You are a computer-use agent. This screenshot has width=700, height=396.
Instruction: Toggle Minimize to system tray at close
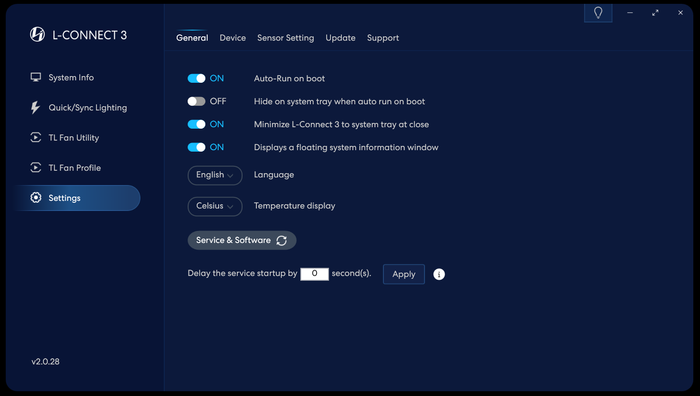click(x=196, y=124)
